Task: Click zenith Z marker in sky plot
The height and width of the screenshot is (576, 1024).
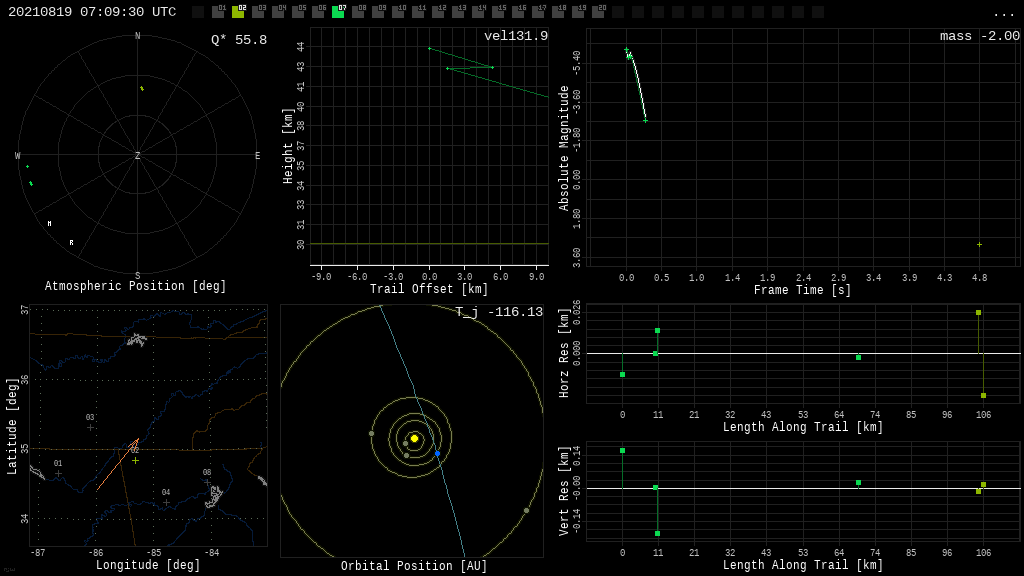Action: tap(138, 156)
